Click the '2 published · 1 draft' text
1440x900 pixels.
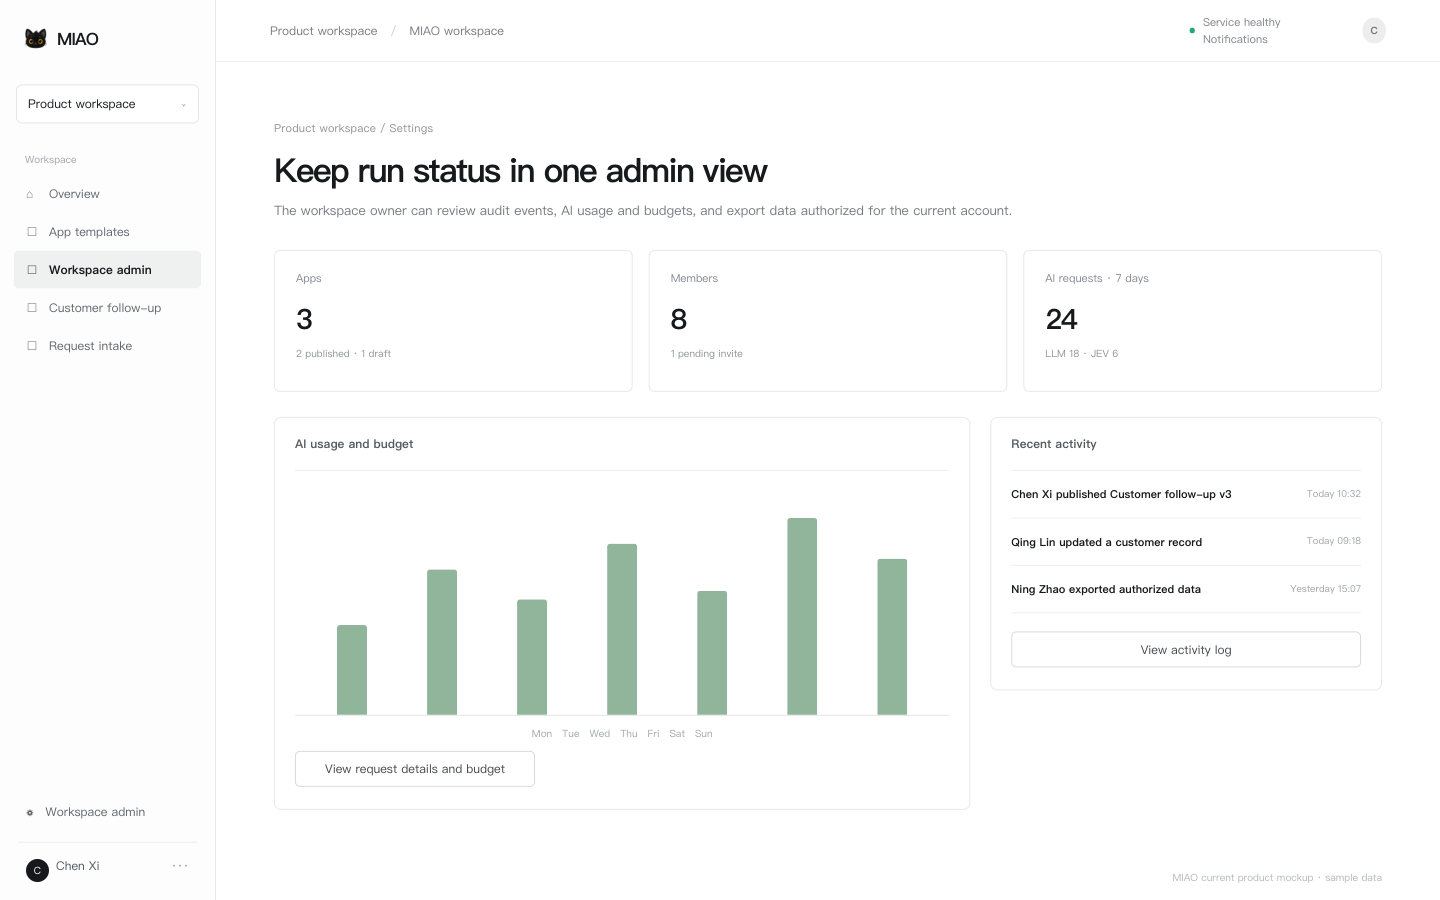343,354
